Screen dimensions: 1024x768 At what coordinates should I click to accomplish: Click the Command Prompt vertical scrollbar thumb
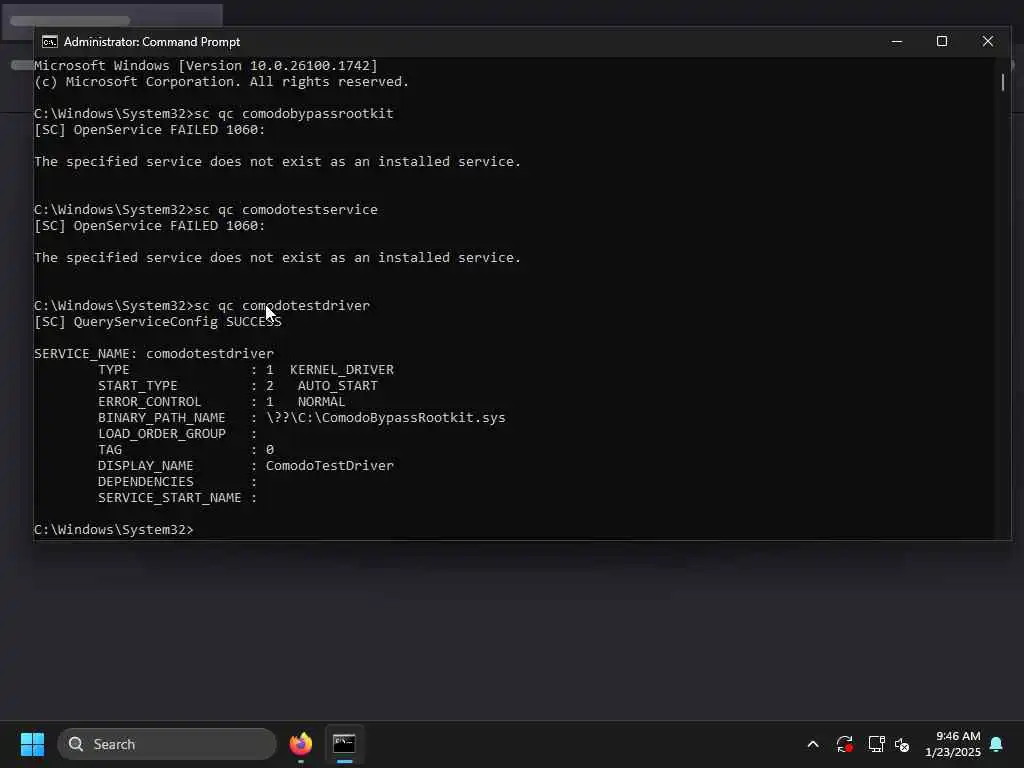point(1003,82)
